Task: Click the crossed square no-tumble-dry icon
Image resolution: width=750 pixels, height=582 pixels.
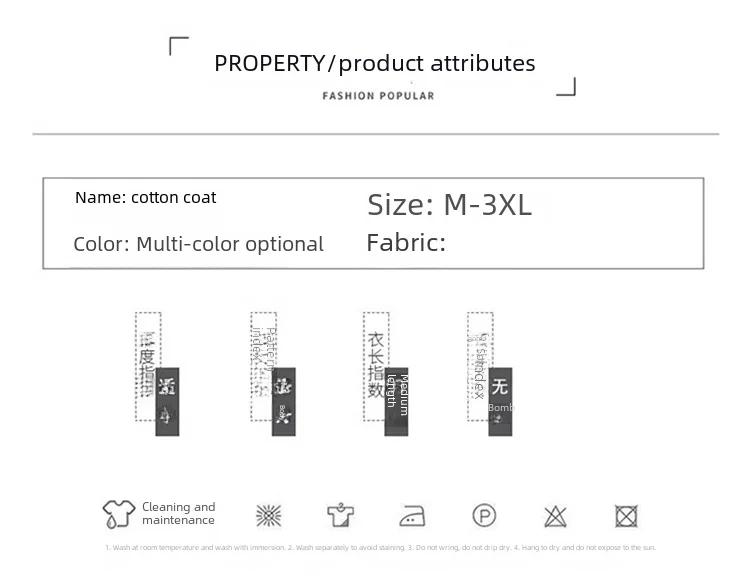Action: pos(626,516)
